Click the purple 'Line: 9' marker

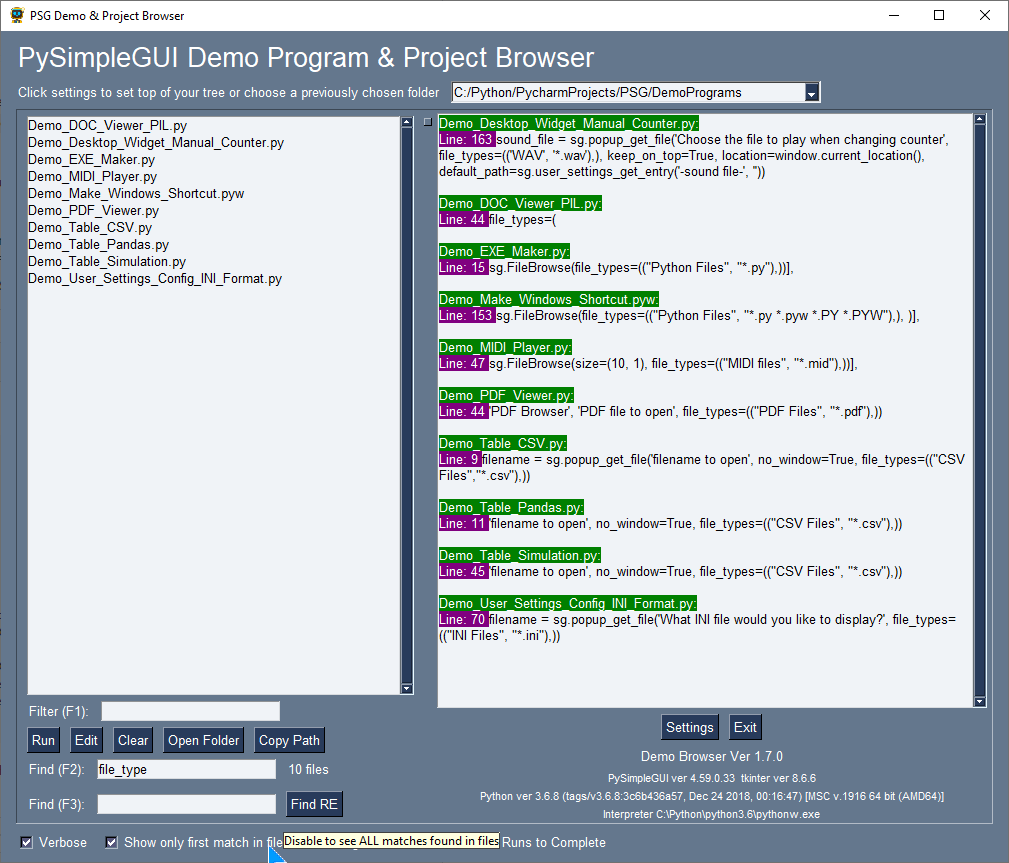point(460,459)
